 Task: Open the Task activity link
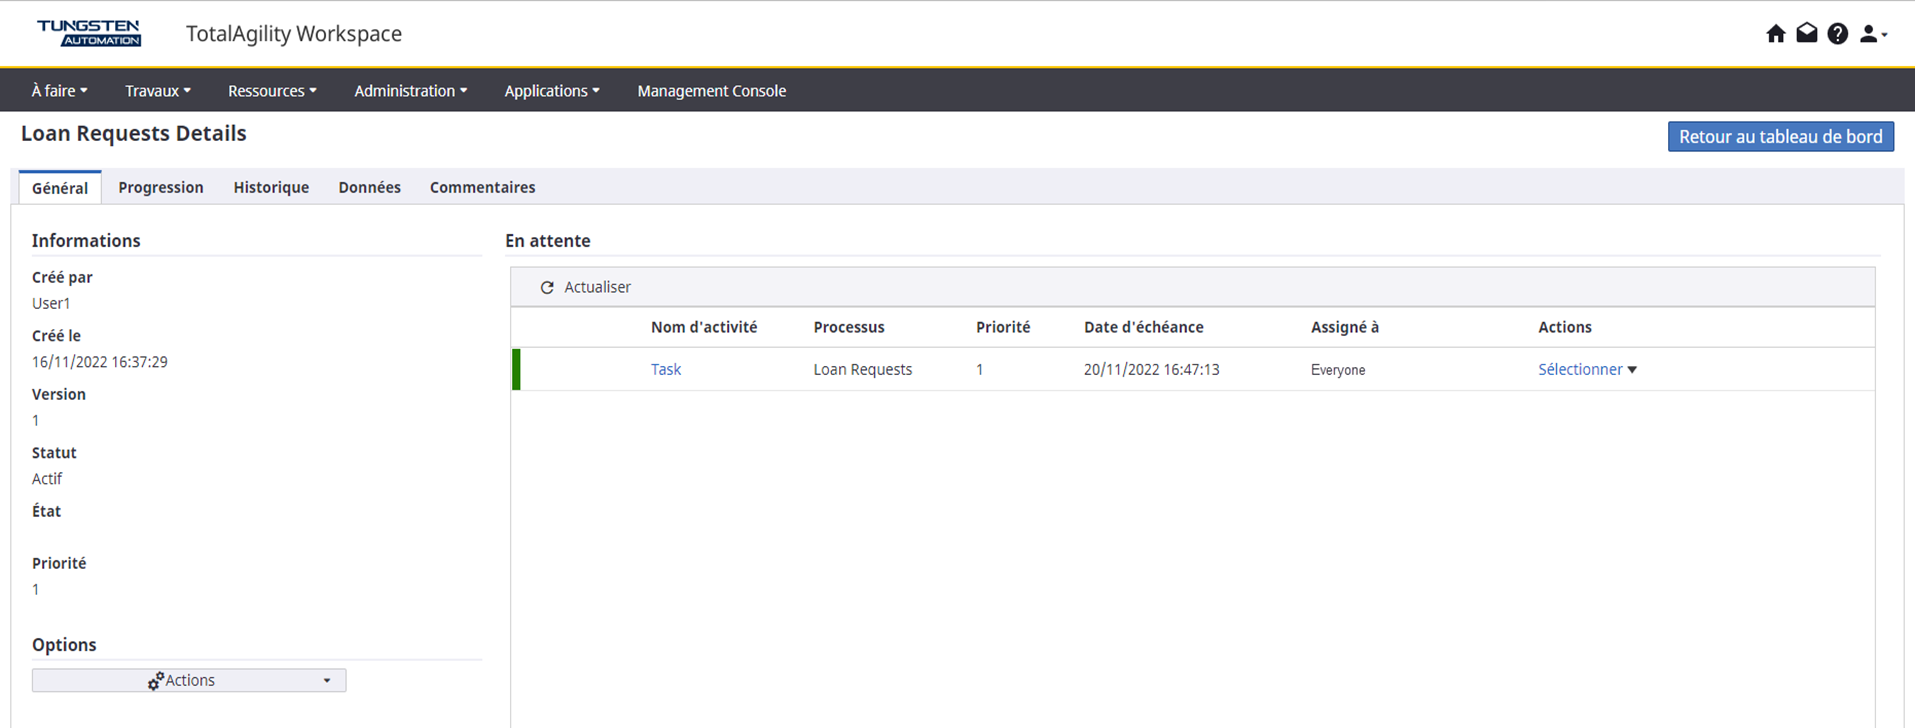click(x=665, y=370)
